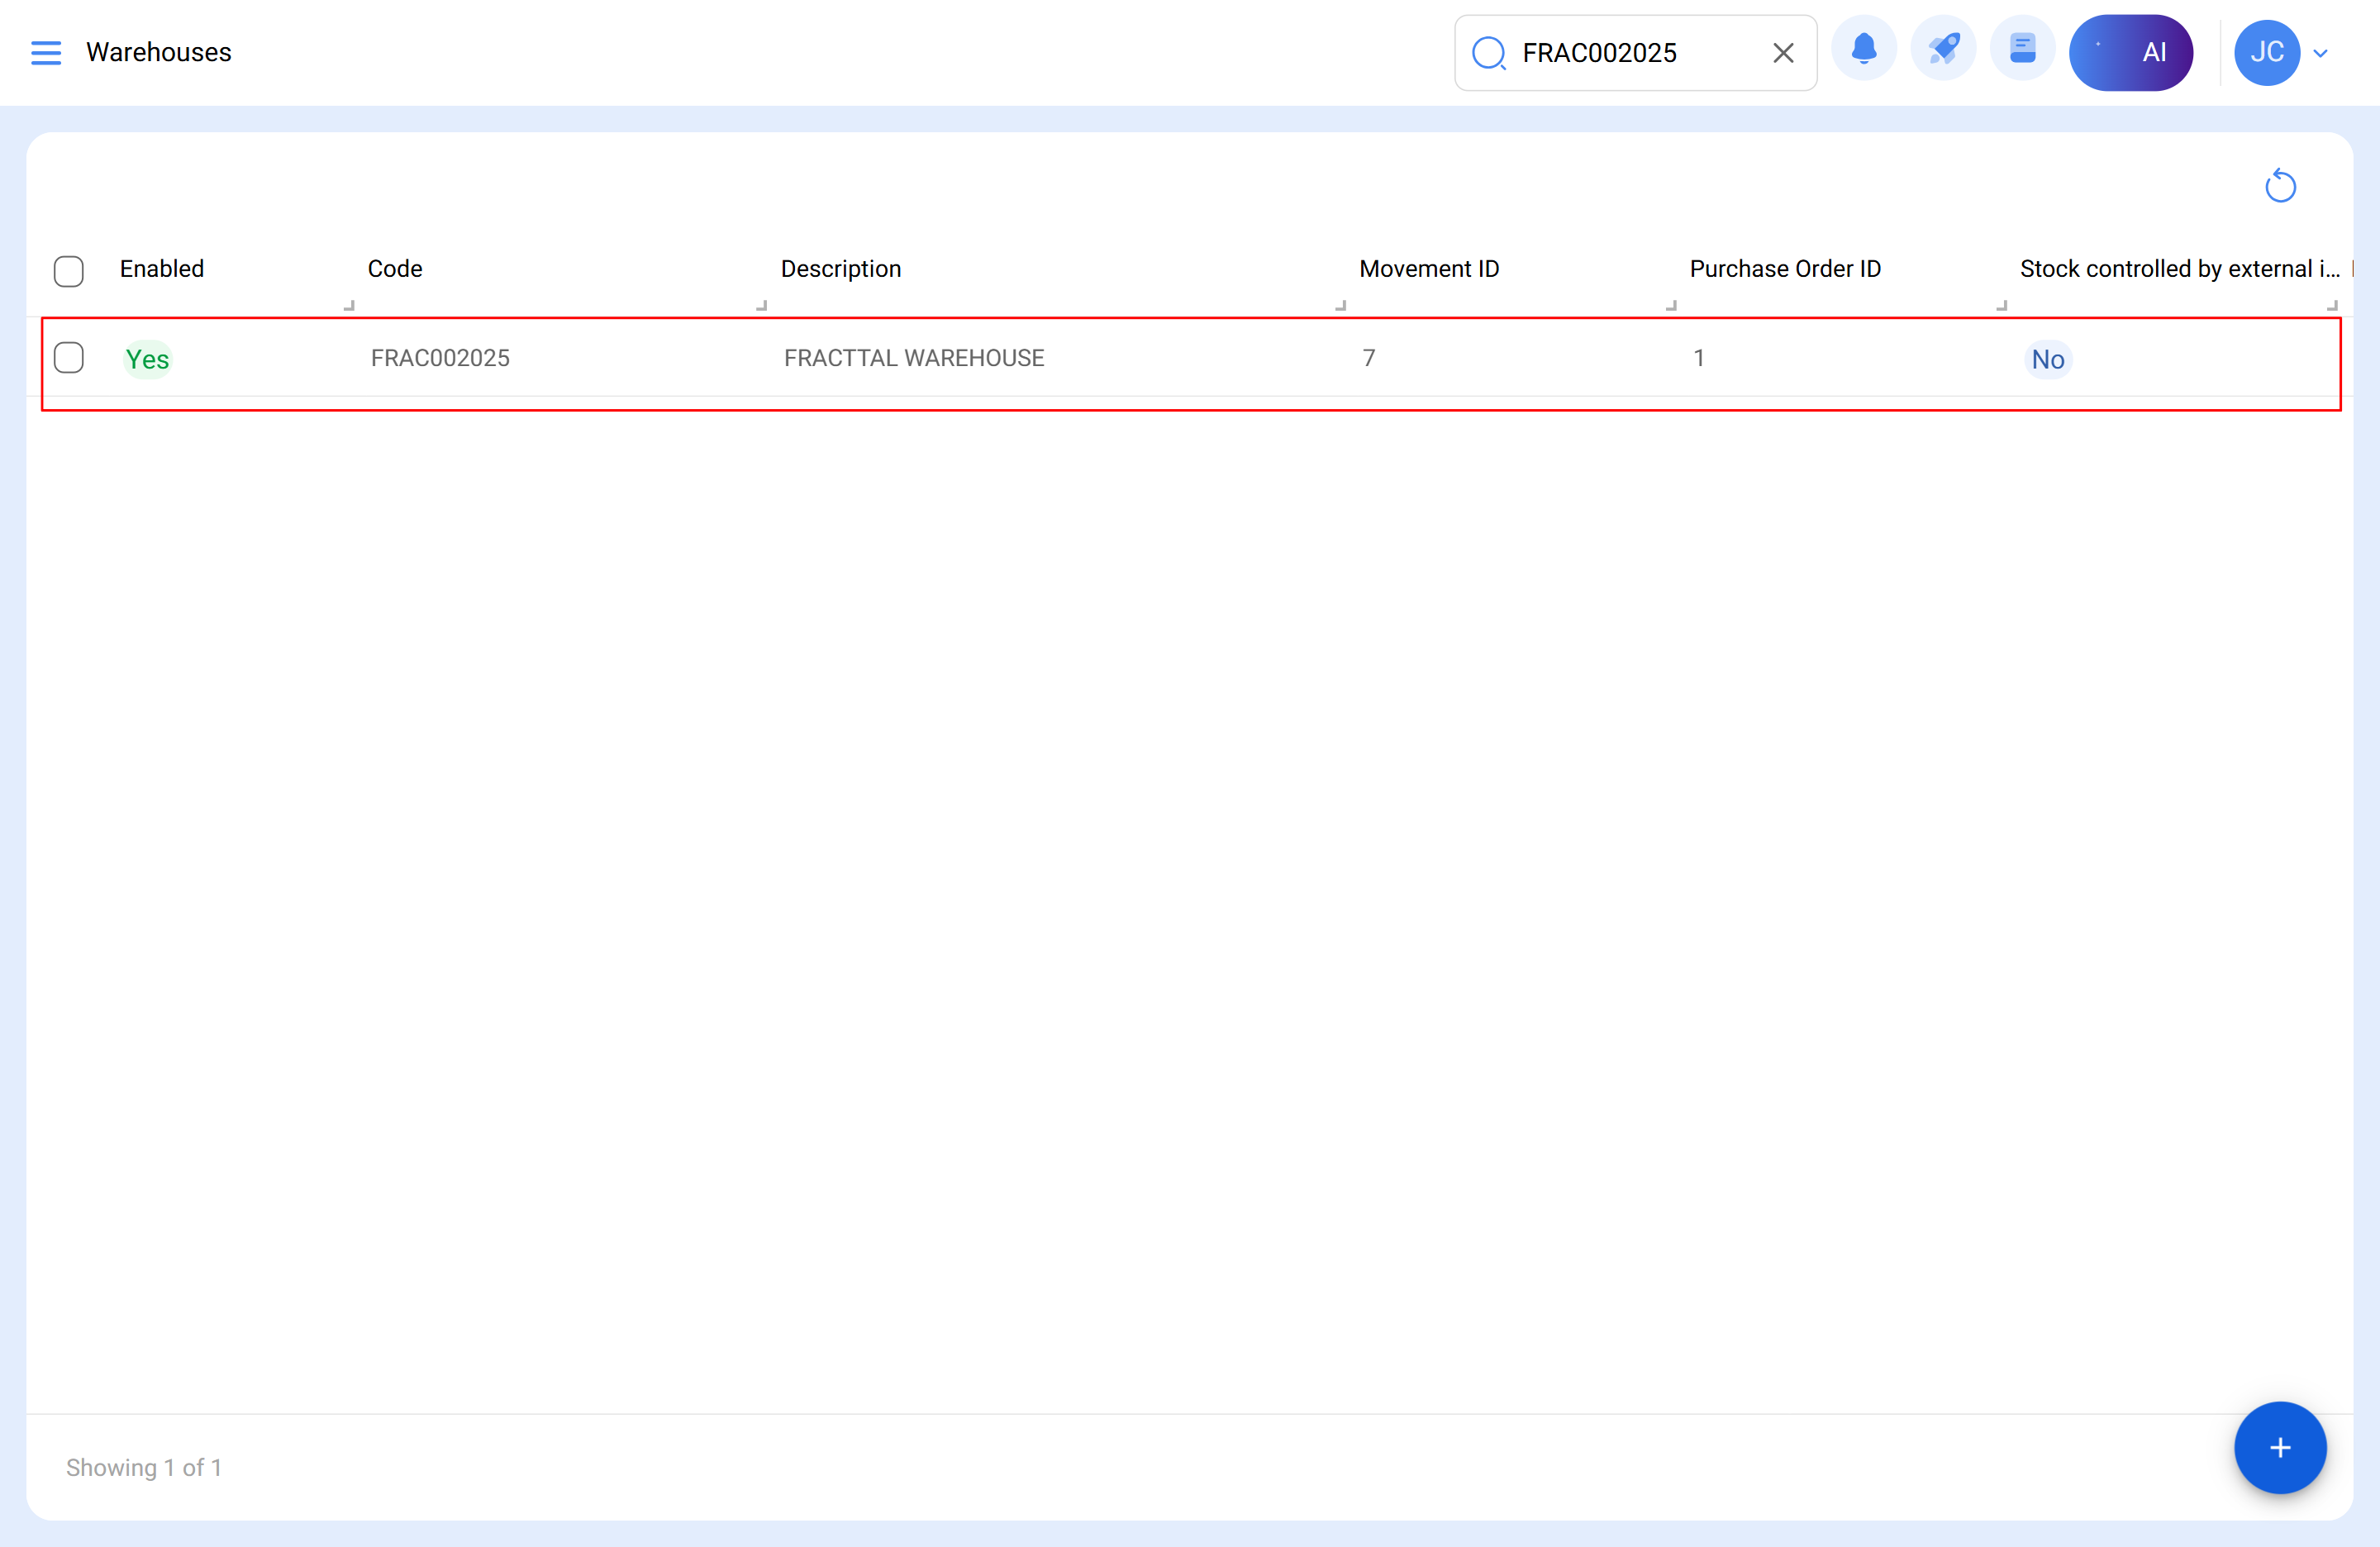Click the Purchase Order ID column header
2380x1547 pixels.
click(1784, 269)
